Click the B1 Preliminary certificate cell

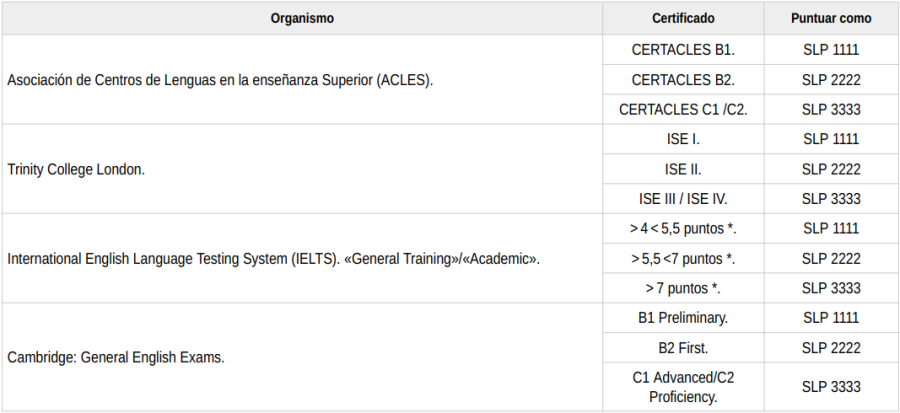pyautogui.click(x=683, y=319)
